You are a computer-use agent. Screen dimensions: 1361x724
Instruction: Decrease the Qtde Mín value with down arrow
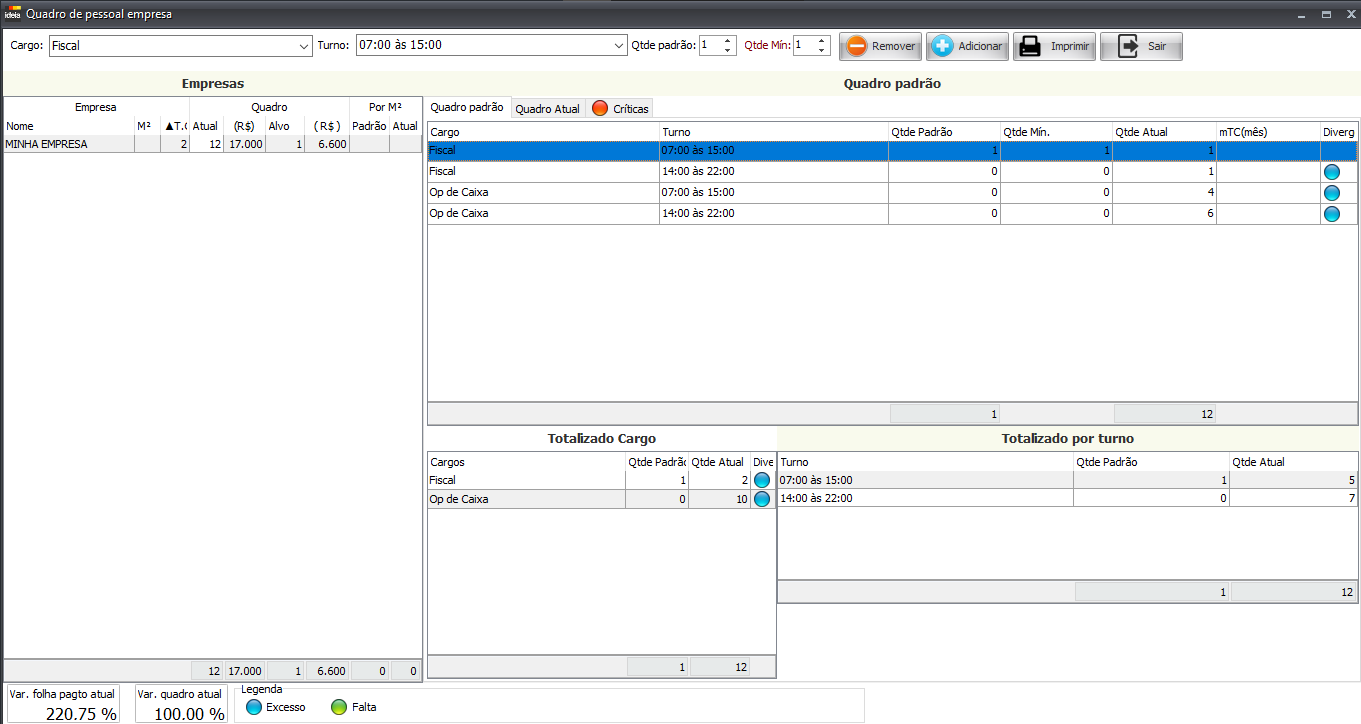pyautogui.click(x=821, y=50)
